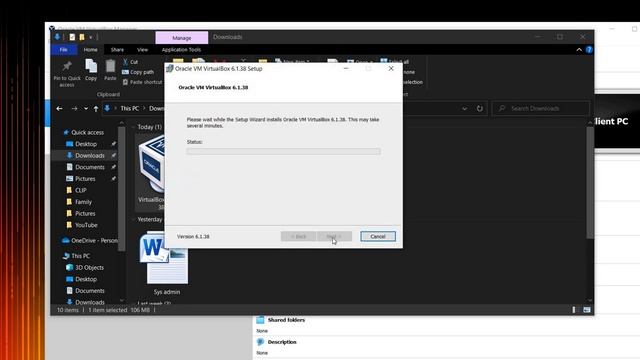
Task: Click VirtualBox installer file thumbnail
Action: point(151,165)
